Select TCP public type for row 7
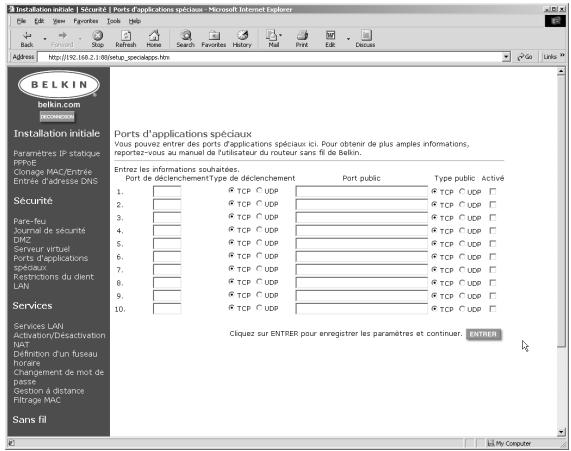This screenshot has height=451, width=571. click(434, 270)
